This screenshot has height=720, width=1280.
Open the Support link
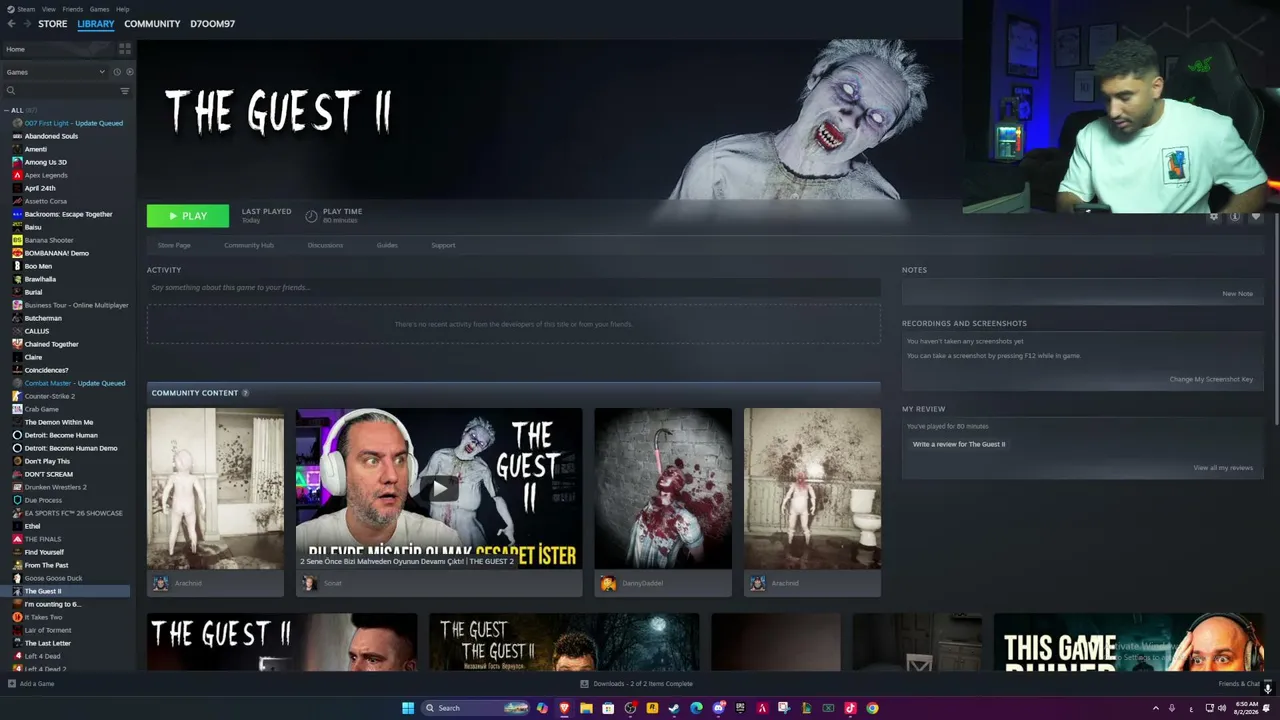443,245
